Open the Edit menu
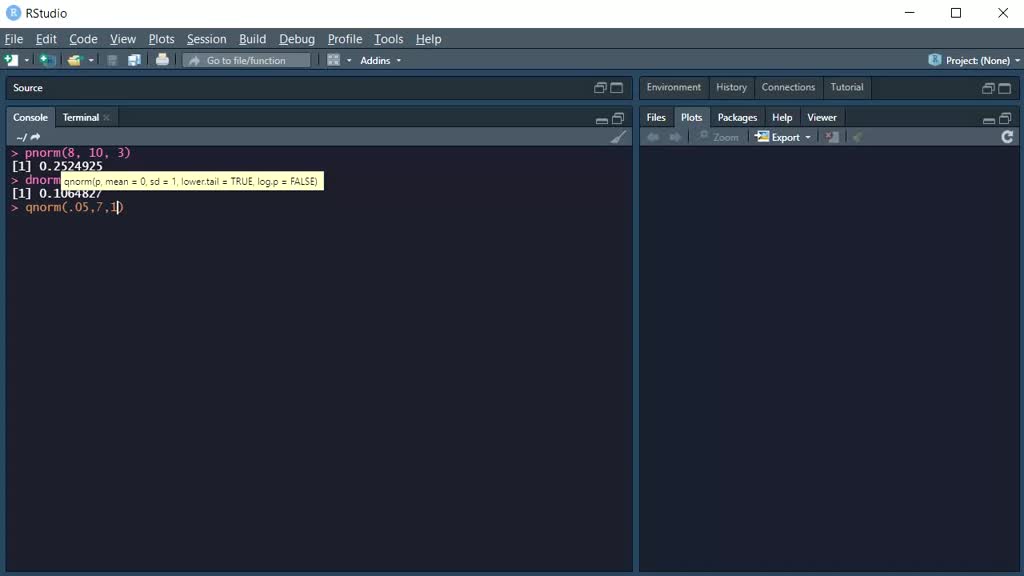This screenshot has height=576, width=1024. [46, 39]
